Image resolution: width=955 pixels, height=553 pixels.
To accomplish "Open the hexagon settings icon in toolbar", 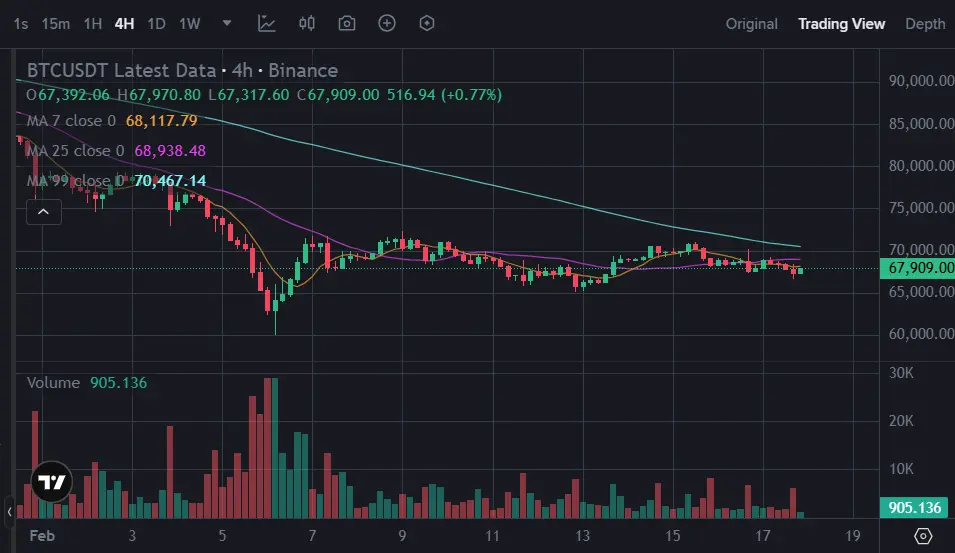I will (427, 23).
